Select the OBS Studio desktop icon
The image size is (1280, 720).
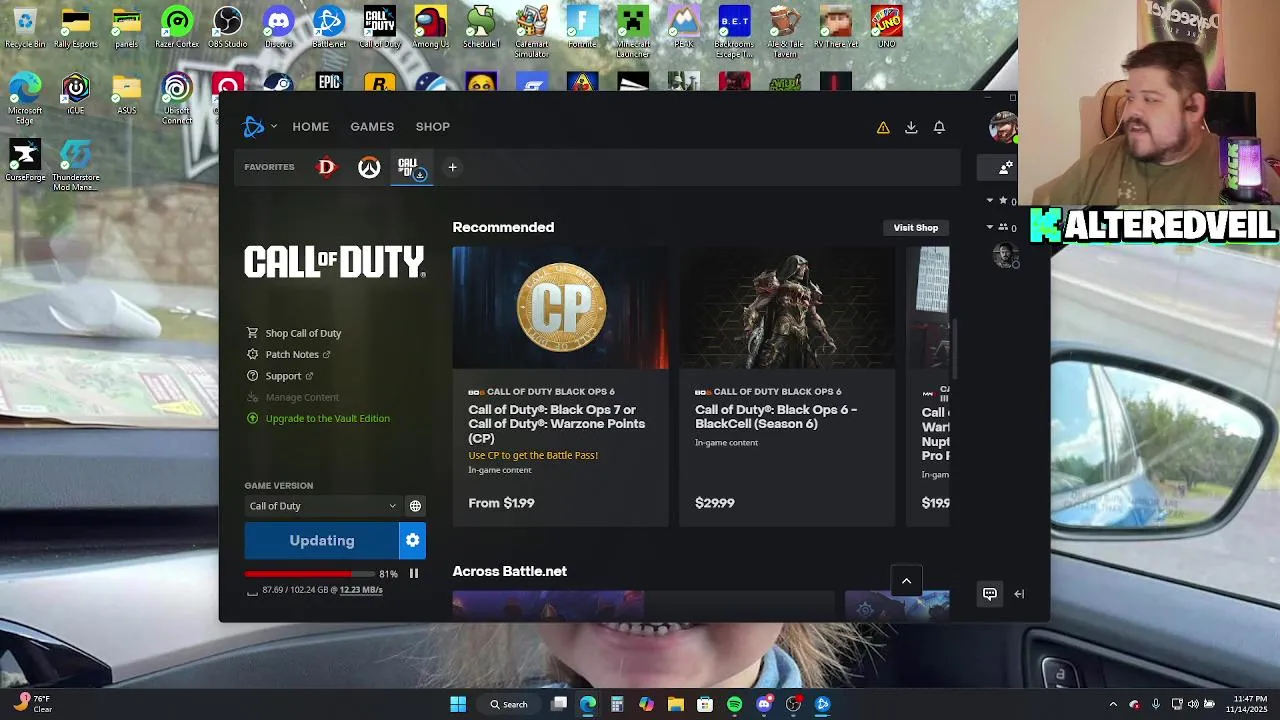coord(228,27)
